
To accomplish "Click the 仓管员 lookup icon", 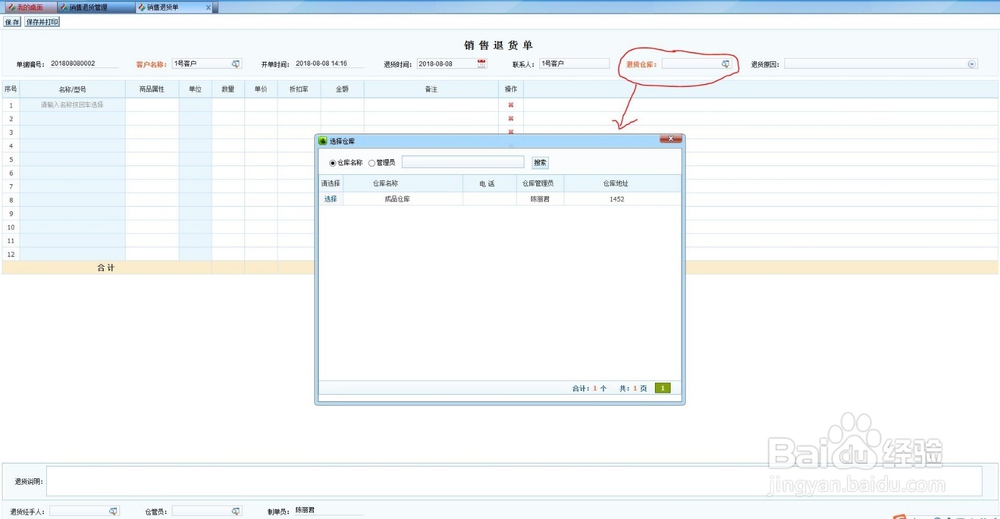I will (x=235, y=511).
